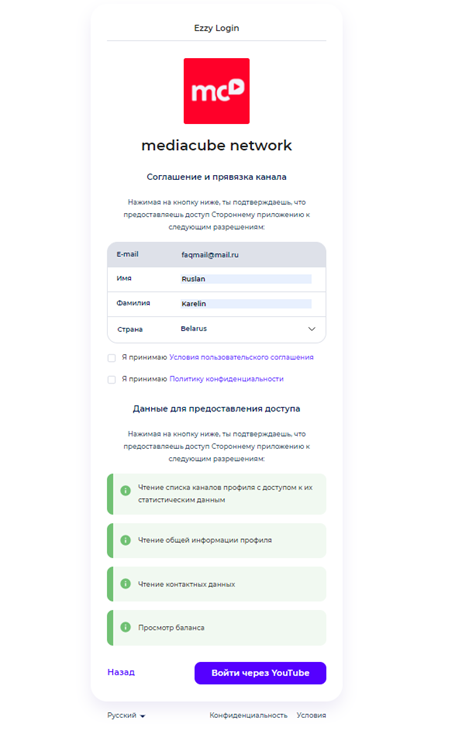The width and height of the screenshot is (462, 741).
Task: Open Политику конфиденциальности link
Action: point(227,379)
